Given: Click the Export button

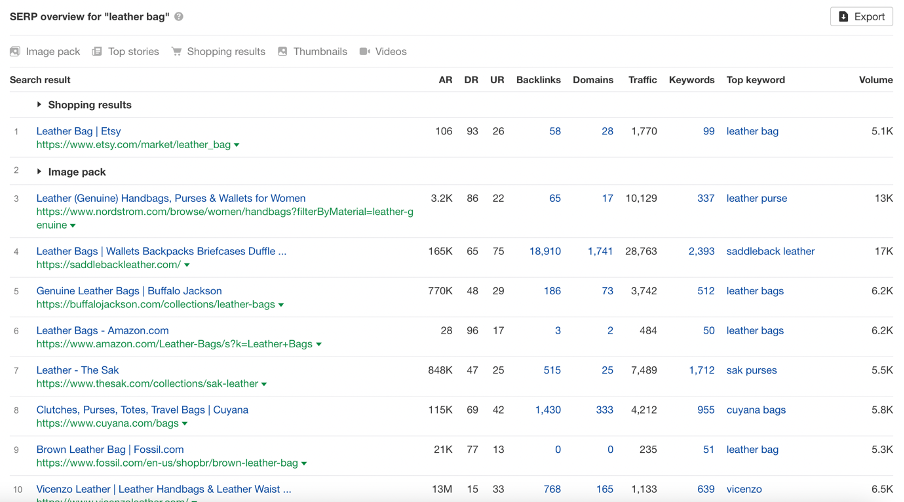Looking at the screenshot, I should click(861, 17).
